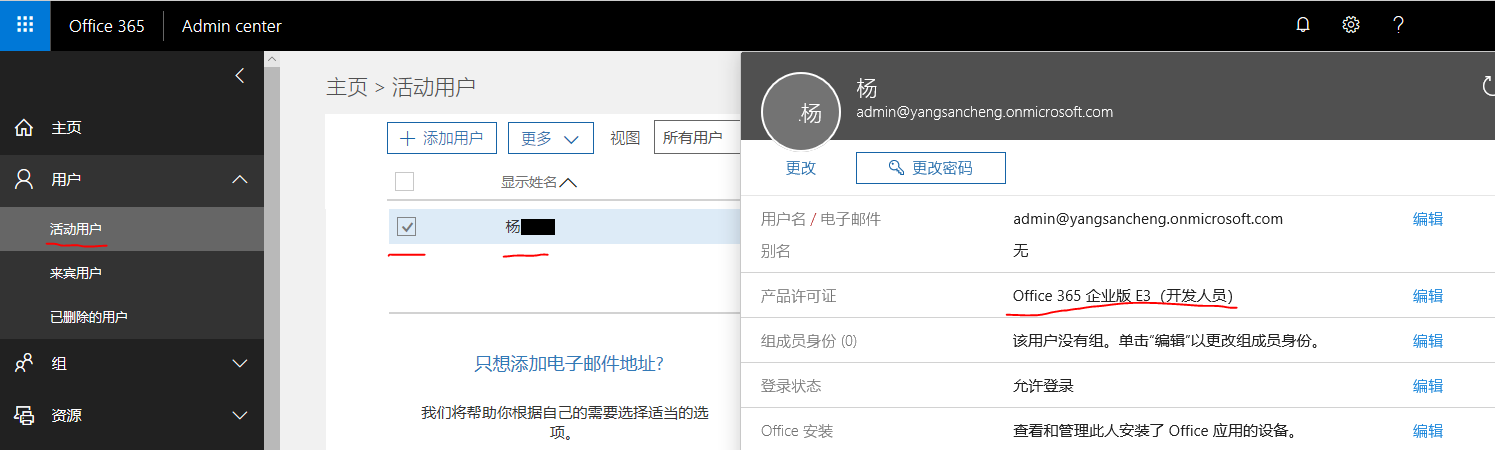Click the 用户 person icon
Viewport: 1495px width, 450px height.
(24, 180)
